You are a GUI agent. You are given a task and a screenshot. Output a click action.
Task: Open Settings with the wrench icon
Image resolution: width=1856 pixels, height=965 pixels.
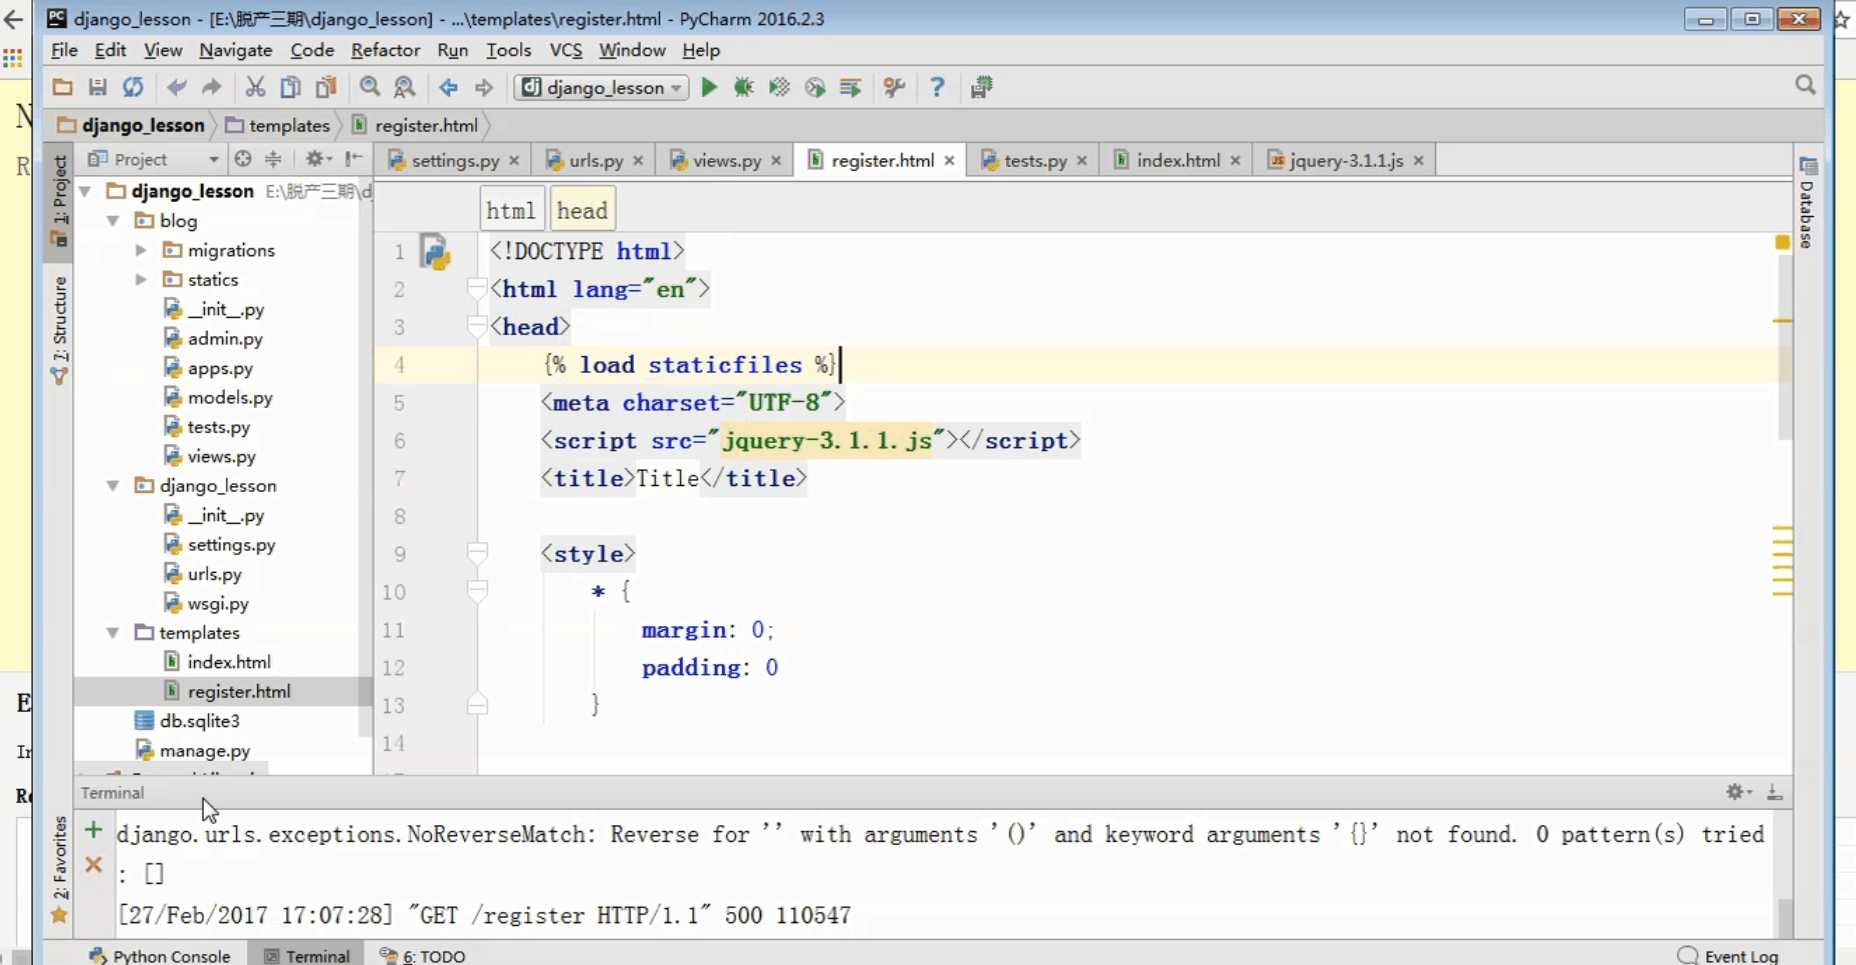pyautogui.click(x=895, y=87)
